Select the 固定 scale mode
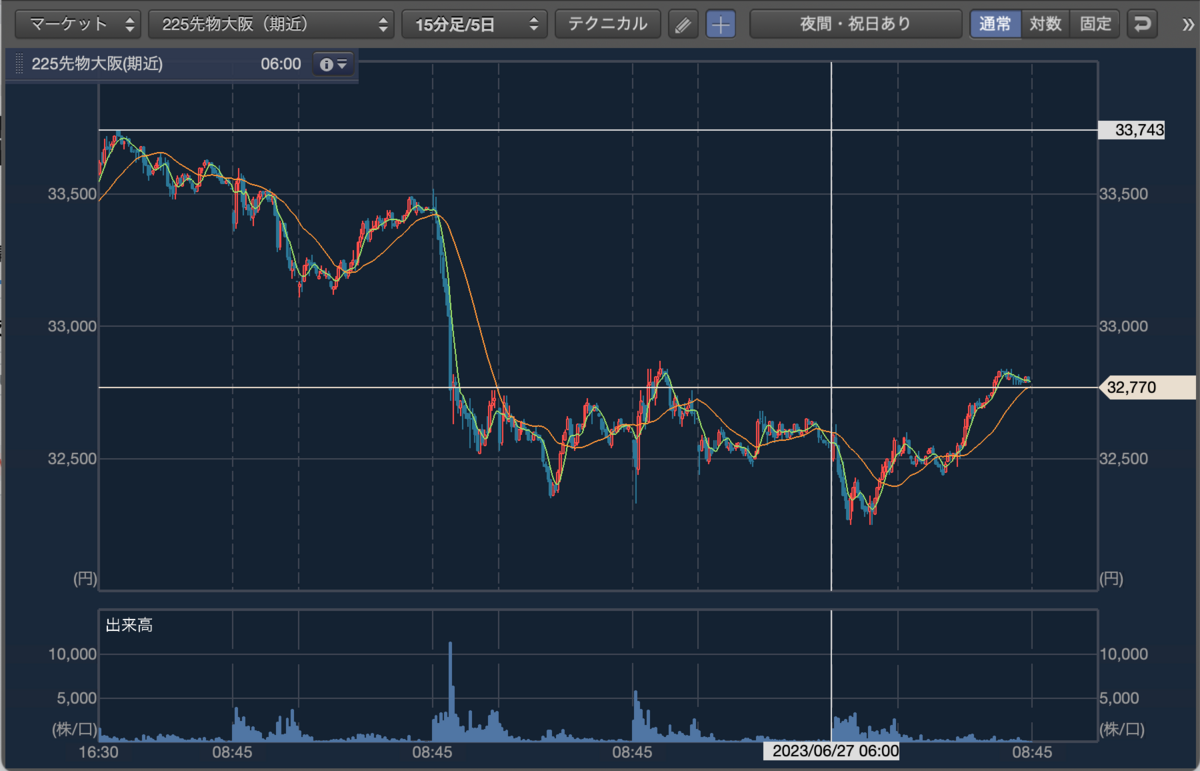Viewport: 1200px width, 771px height. [x=1095, y=24]
